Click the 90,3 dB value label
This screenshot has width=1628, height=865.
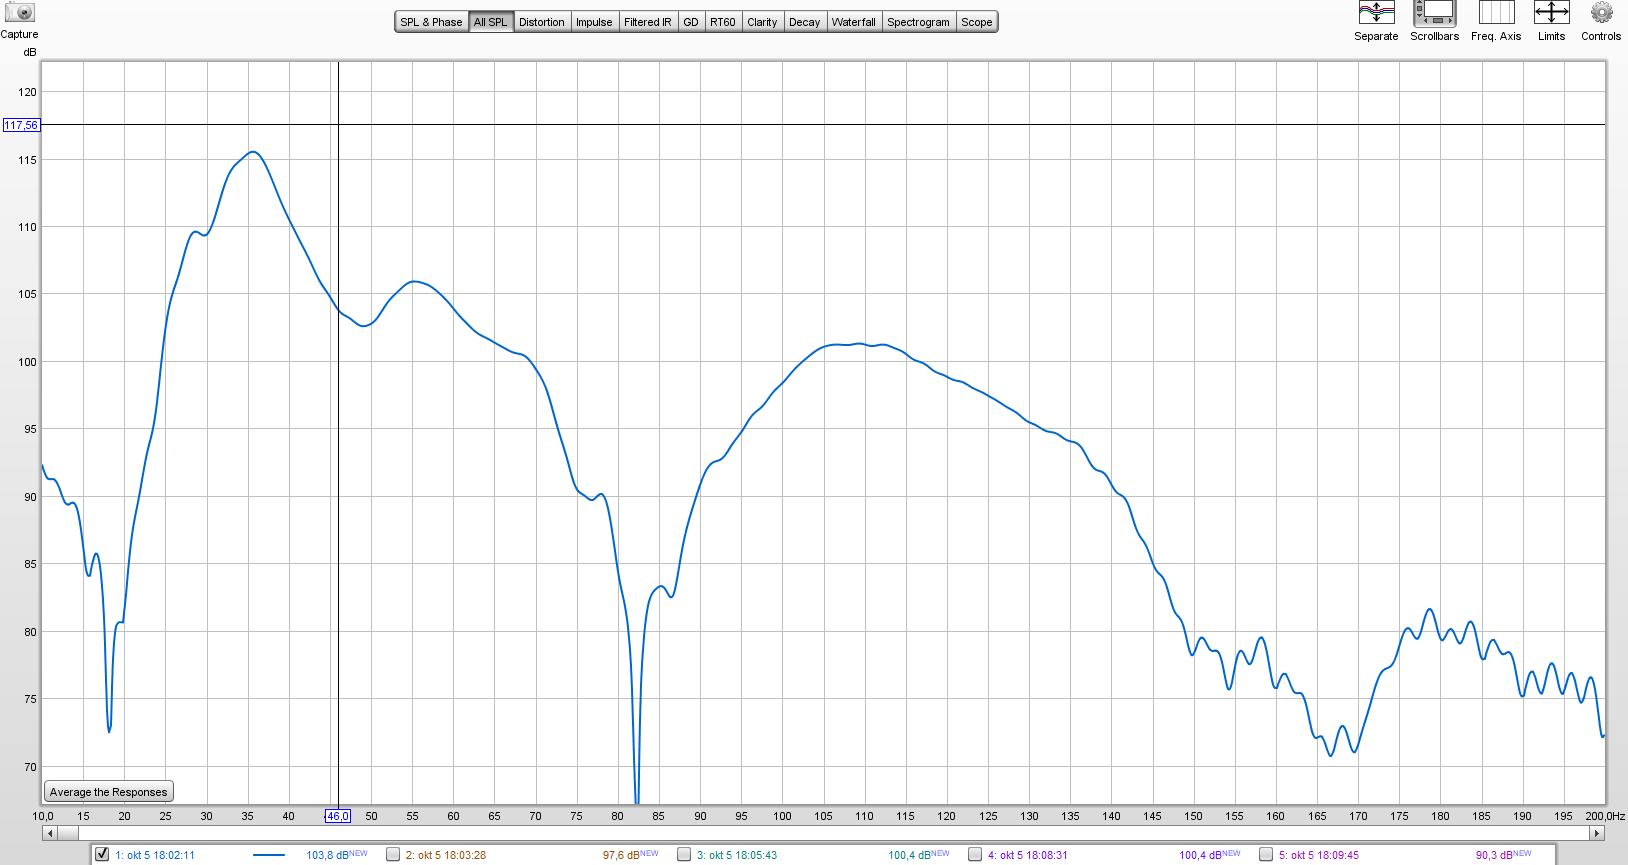[1495, 855]
